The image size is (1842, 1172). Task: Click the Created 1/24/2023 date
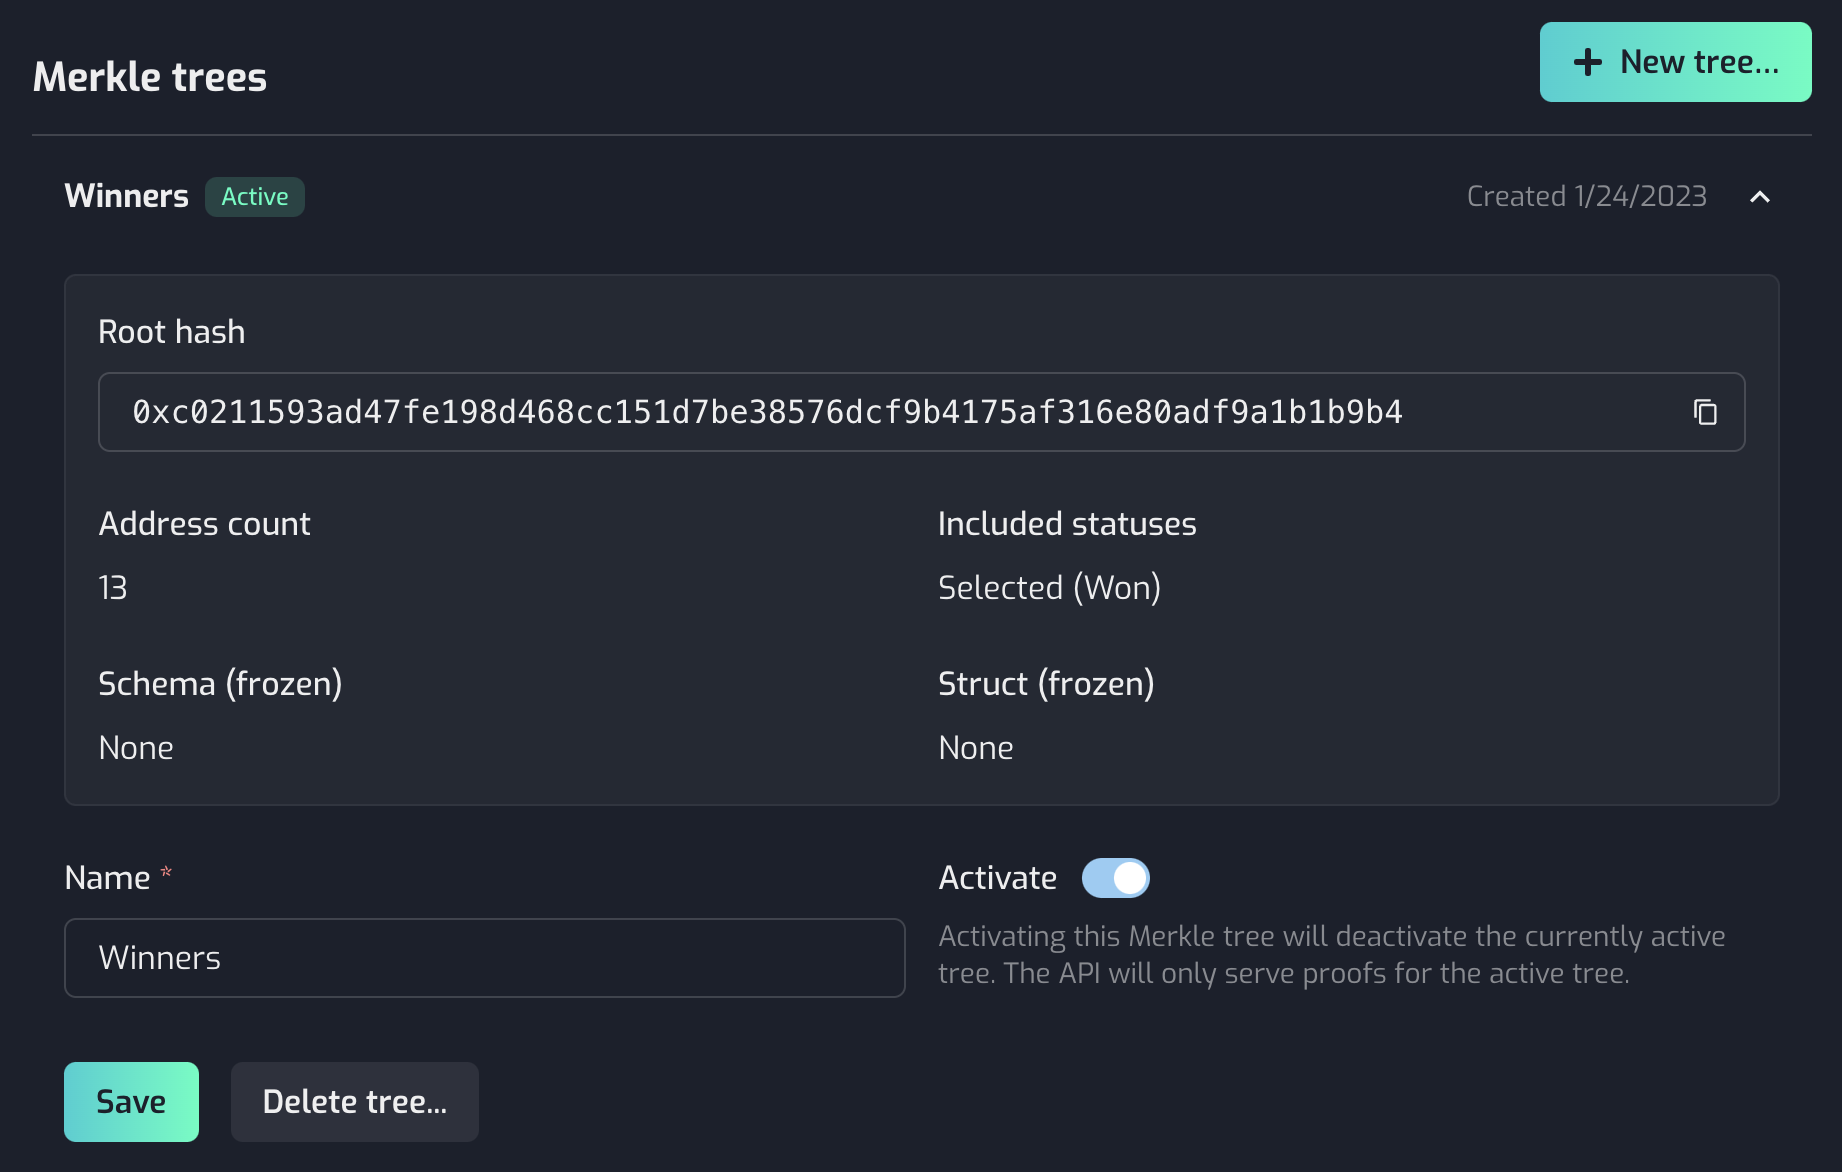[x=1587, y=196]
